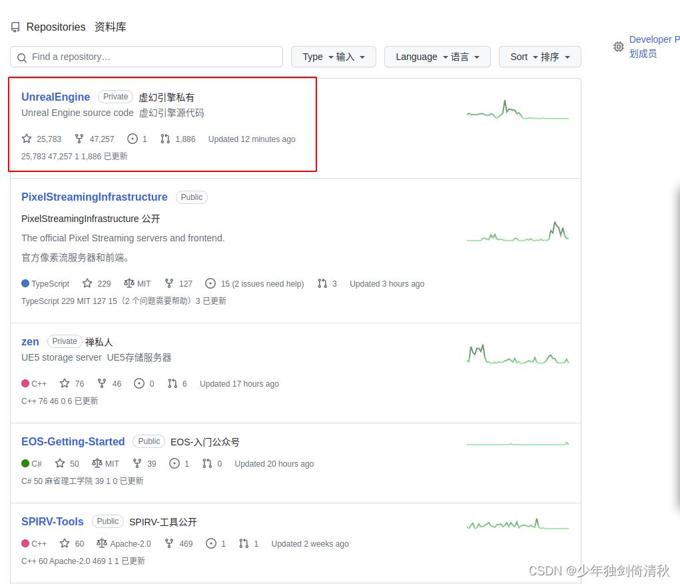Viewport: 680px width, 584px height.
Task: Click the PixelStreamingInfrastructure activity graph
Action: click(517, 231)
